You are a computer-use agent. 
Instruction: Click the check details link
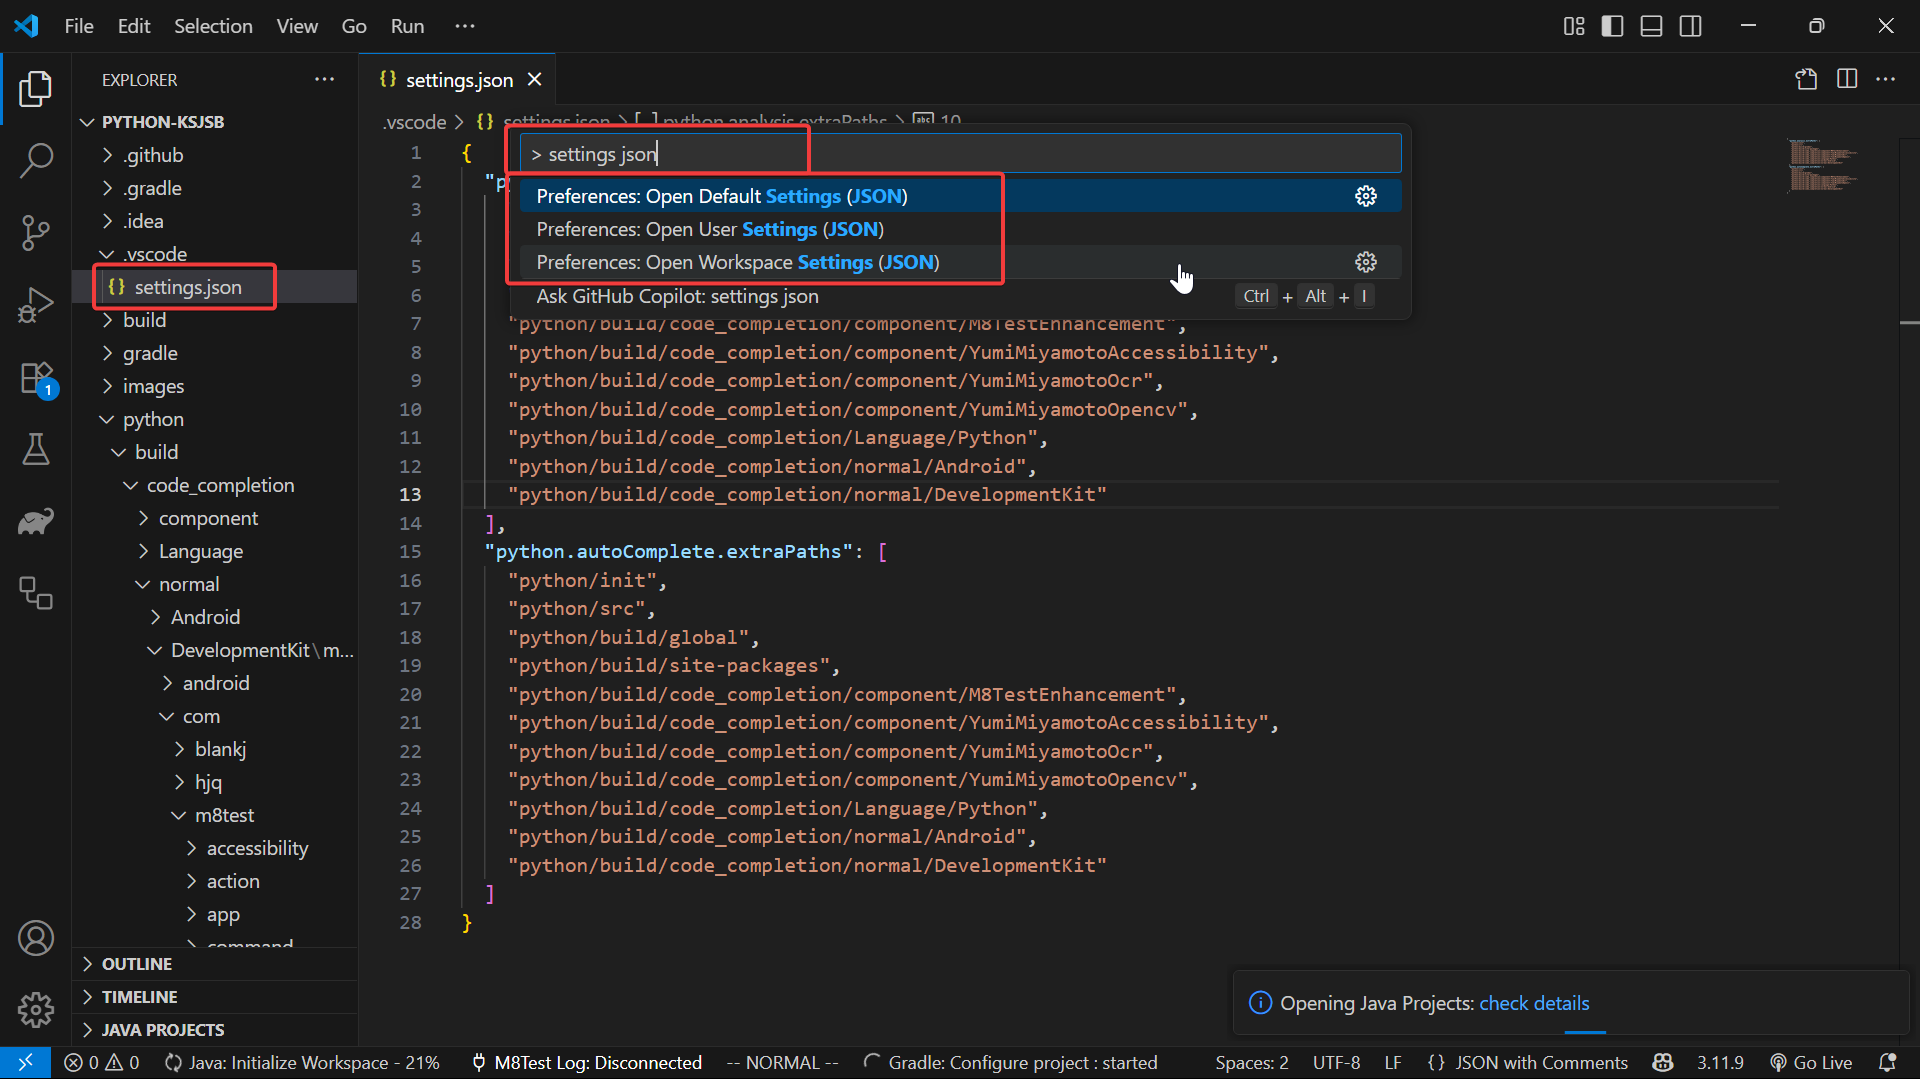[x=1534, y=1003]
